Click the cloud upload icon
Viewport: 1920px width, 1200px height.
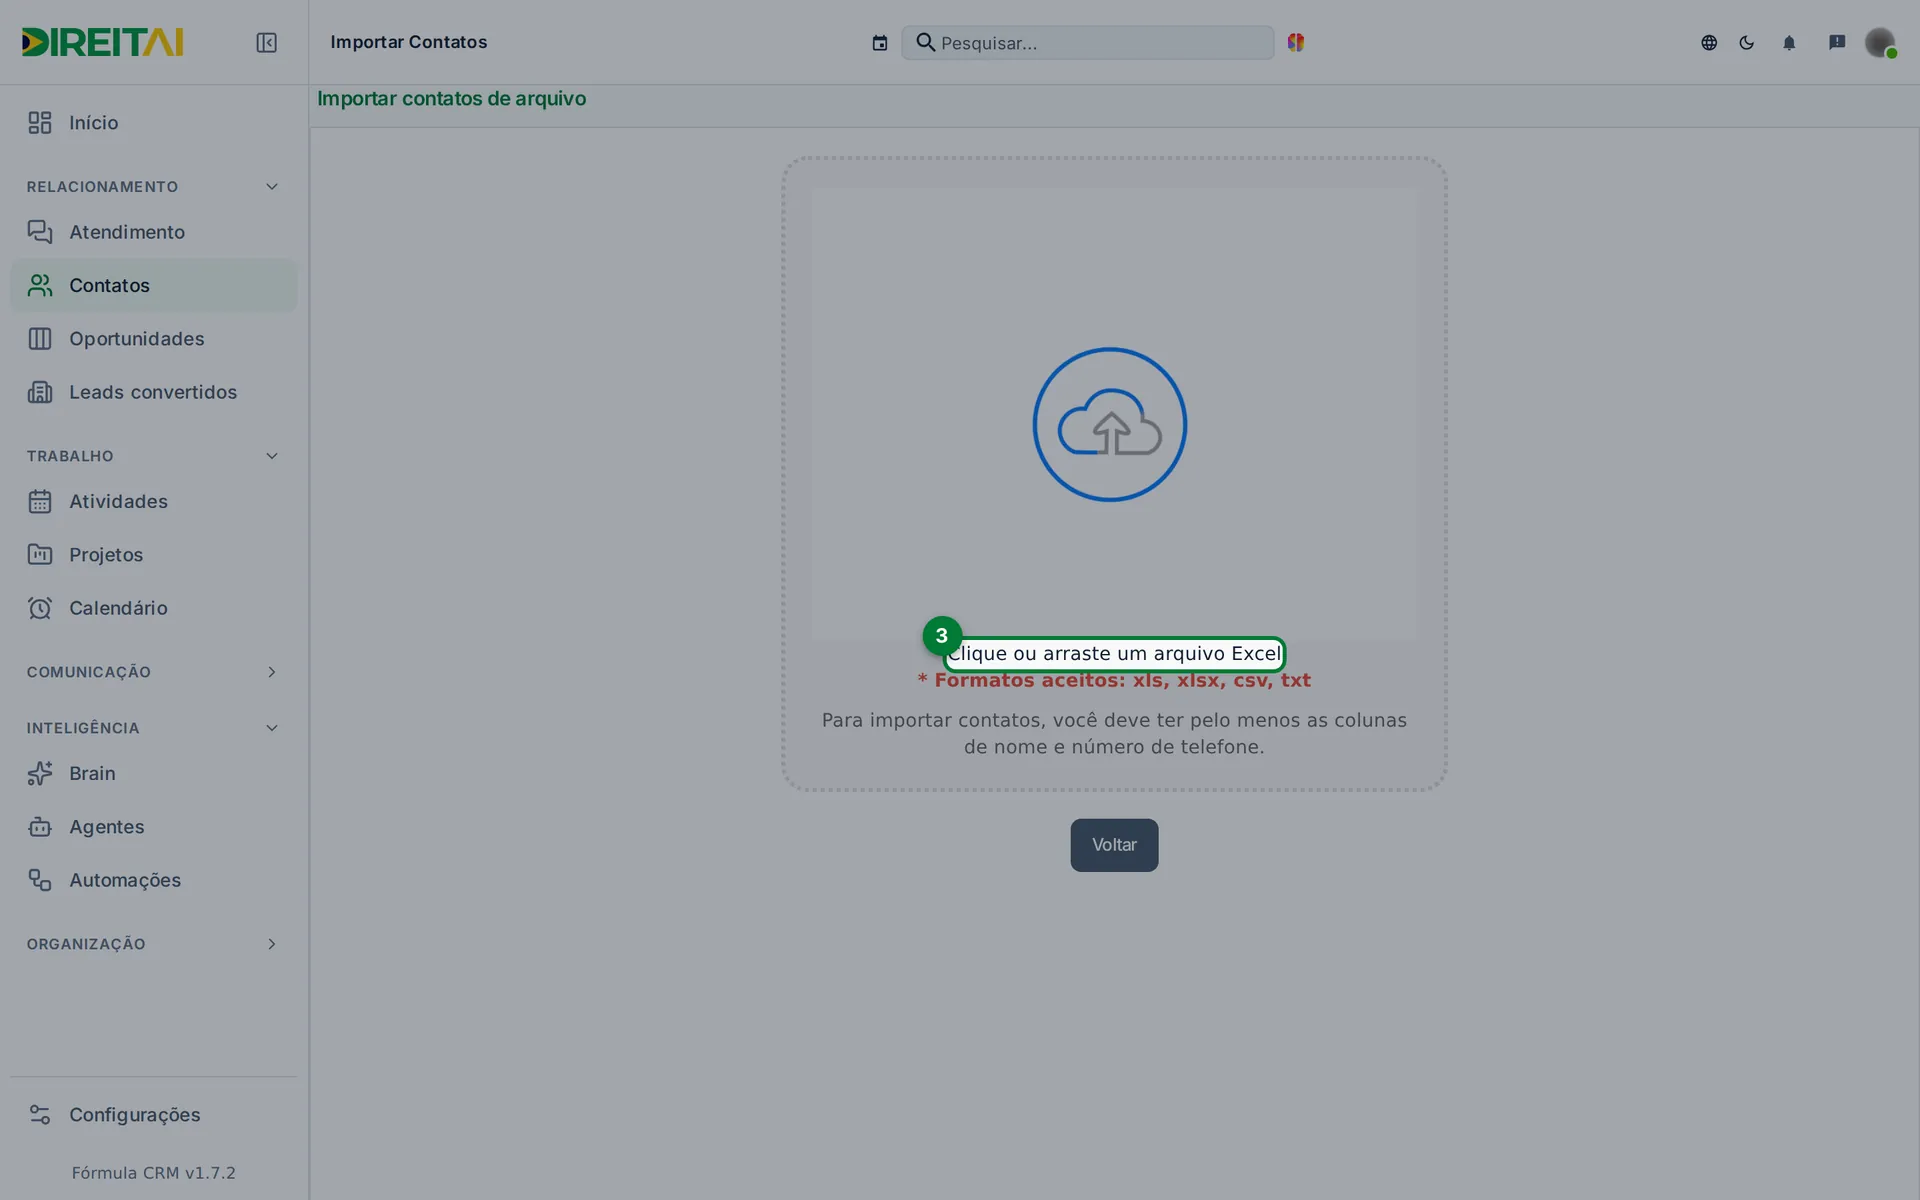tap(1110, 425)
